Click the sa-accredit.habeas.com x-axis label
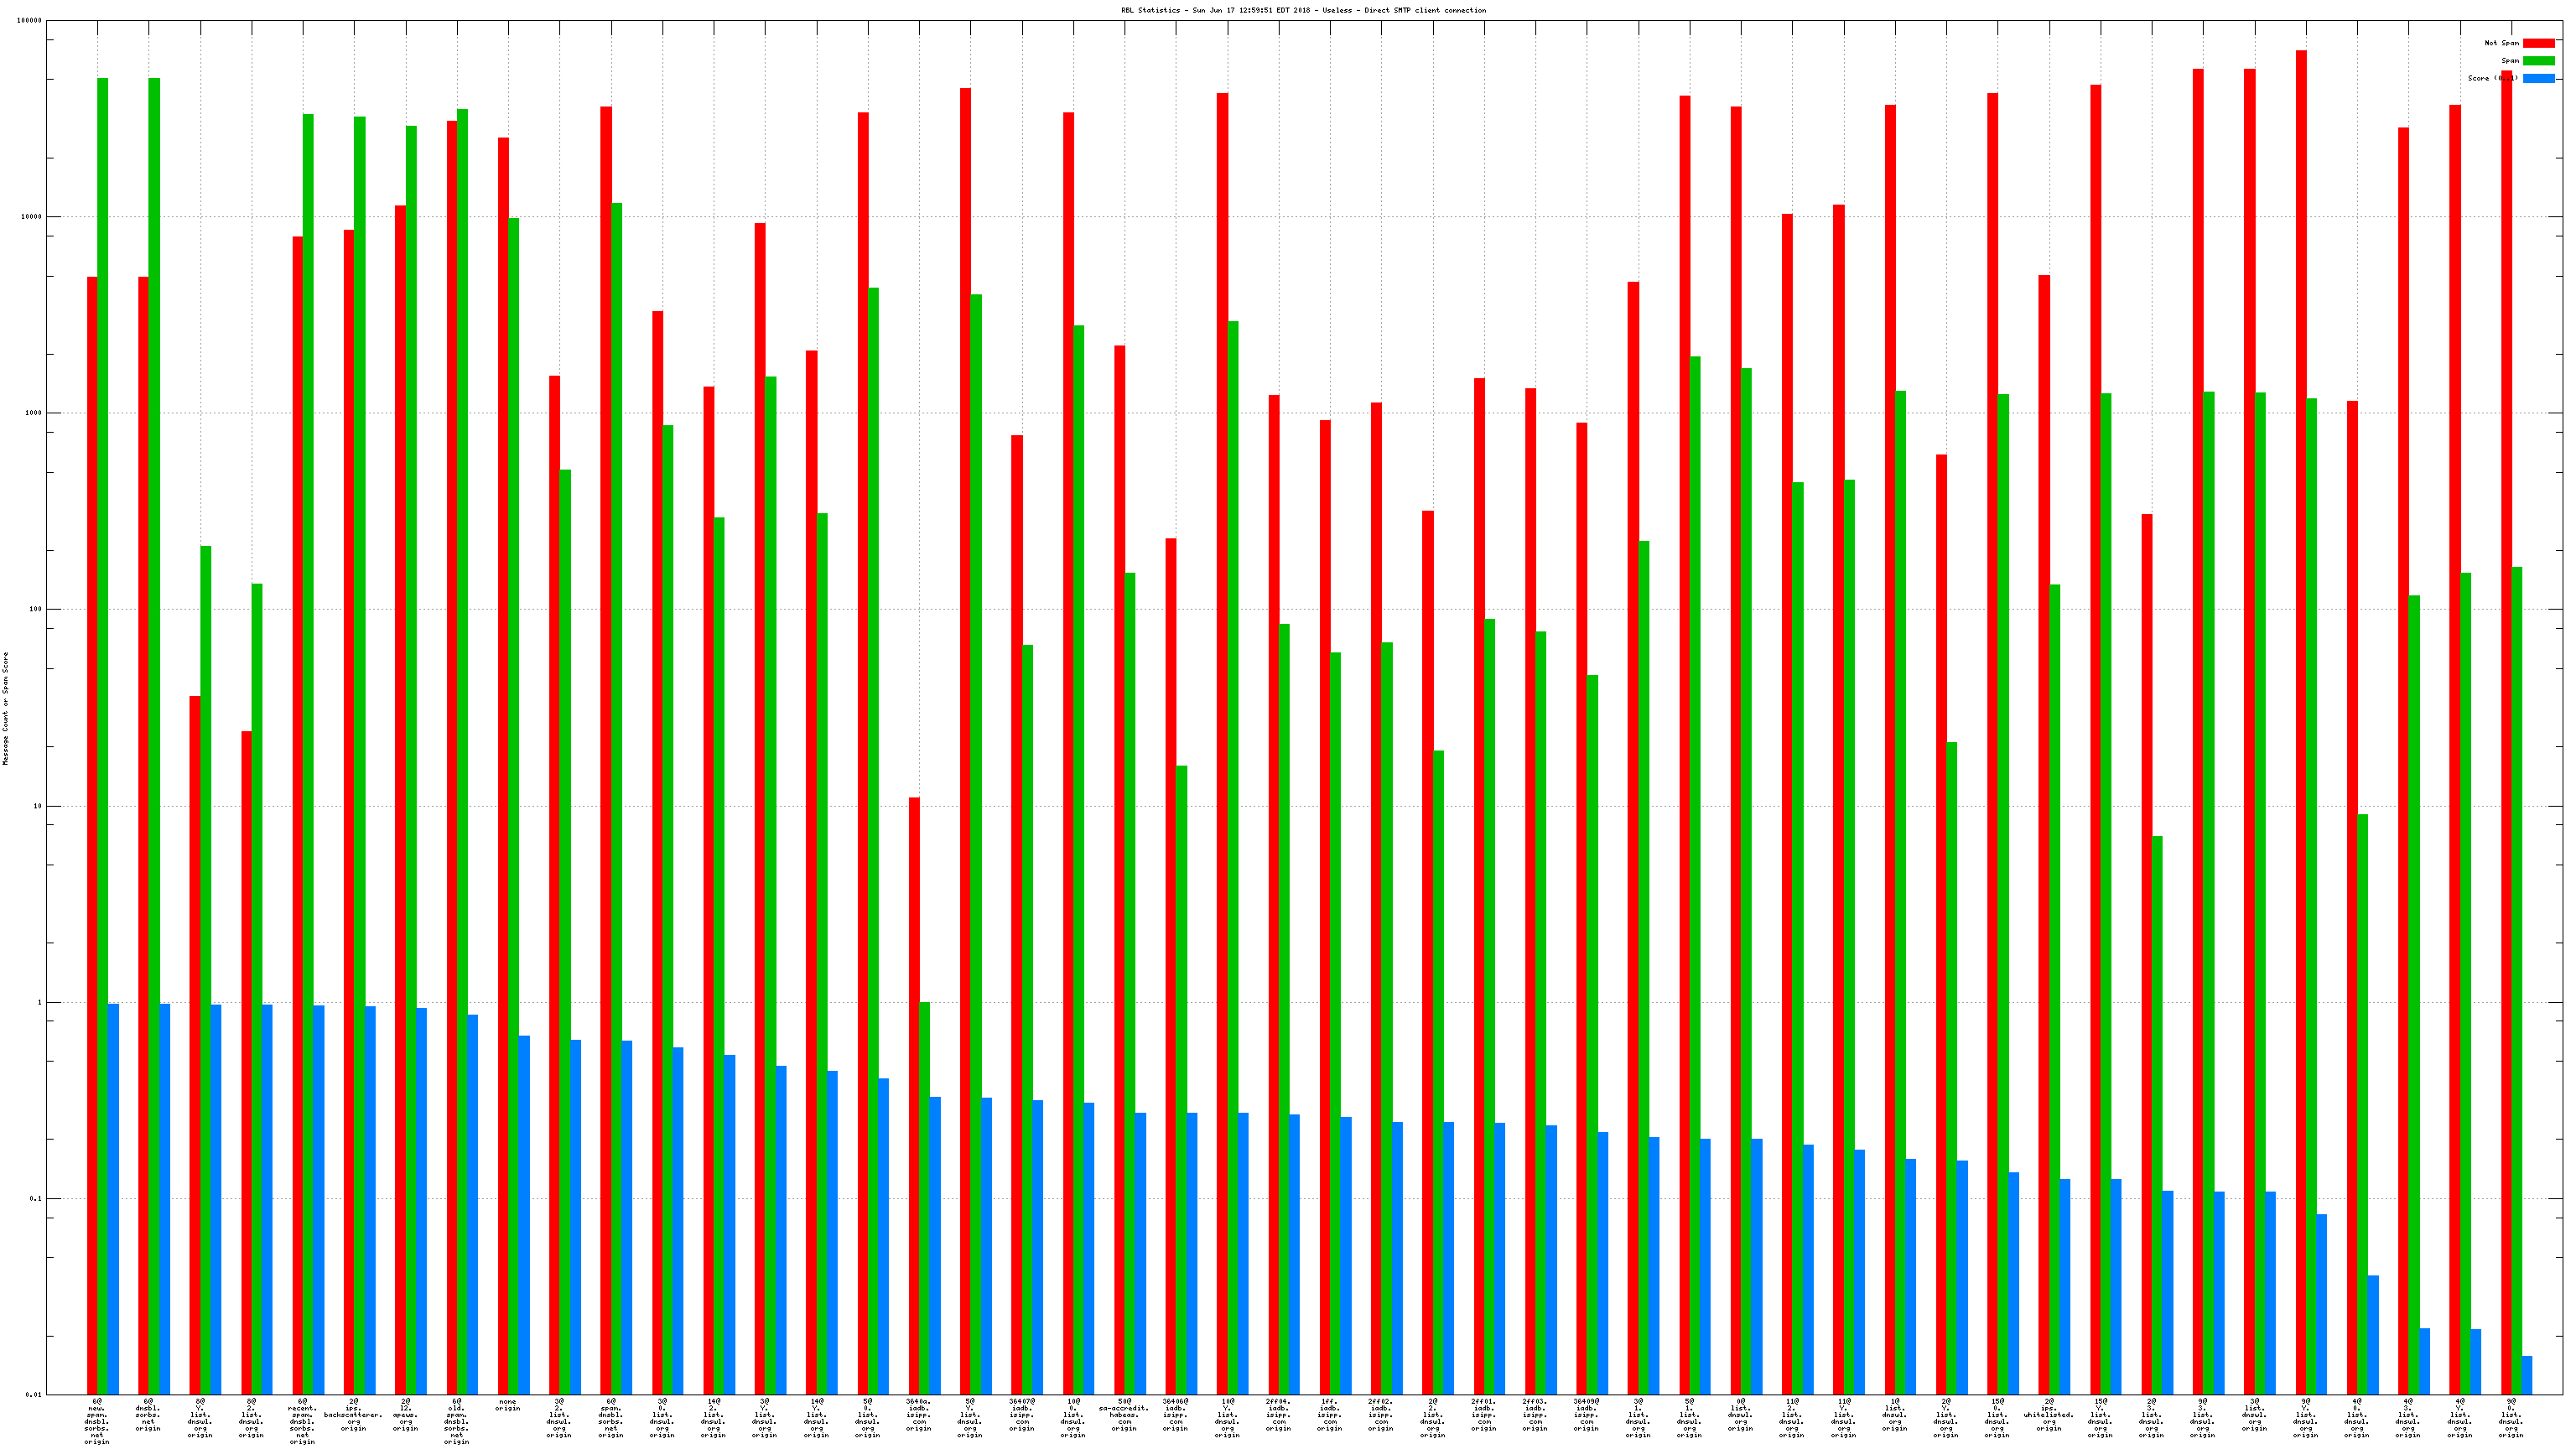The width and height of the screenshot is (2576, 1449). point(1124,1415)
